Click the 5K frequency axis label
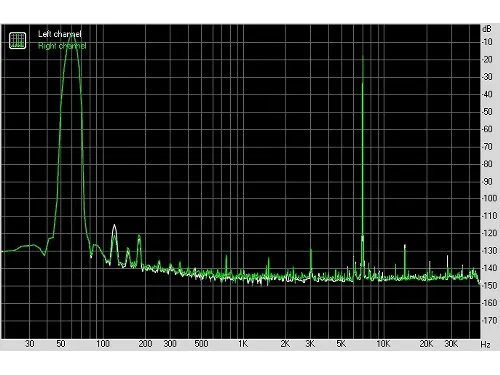The image size is (500, 375). click(x=341, y=344)
